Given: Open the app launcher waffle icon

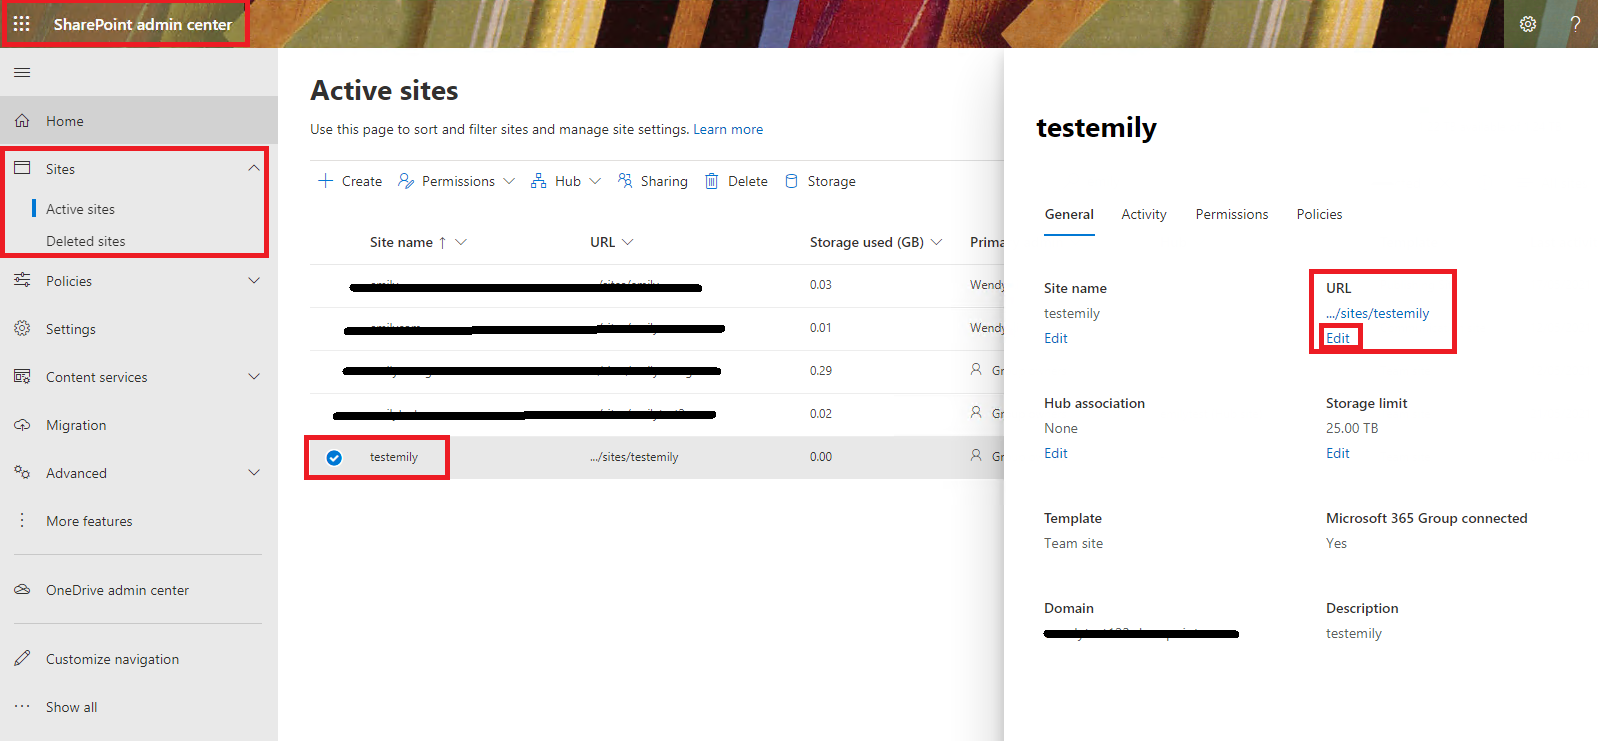Looking at the screenshot, I should pyautogui.click(x=22, y=24).
